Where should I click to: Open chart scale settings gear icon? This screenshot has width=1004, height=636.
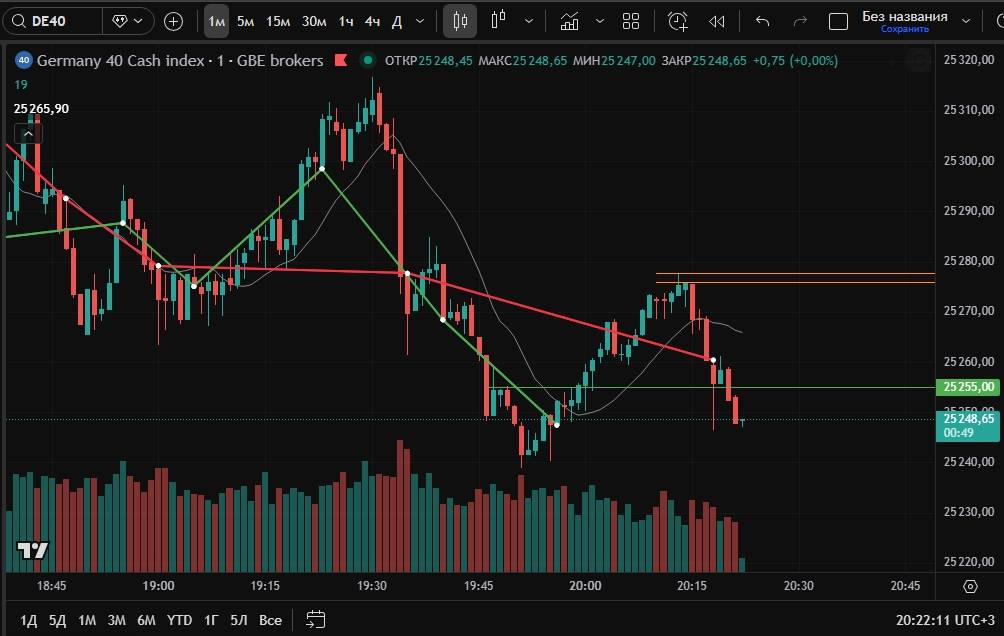click(x=970, y=586)
